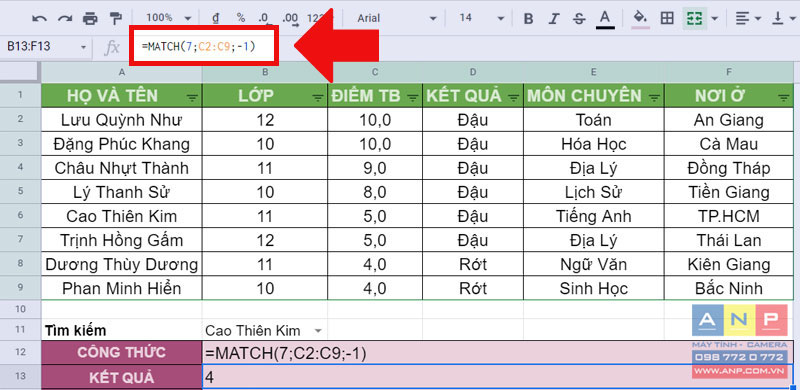Select column E header
The height and width of the screenshot is (390, 800).
[594, 73]
